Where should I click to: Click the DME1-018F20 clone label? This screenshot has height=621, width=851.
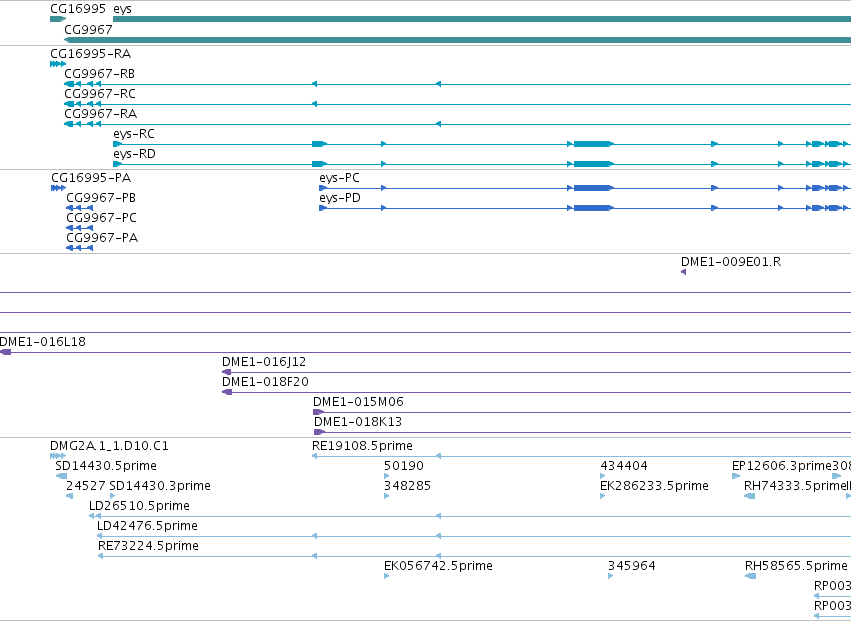265,382
